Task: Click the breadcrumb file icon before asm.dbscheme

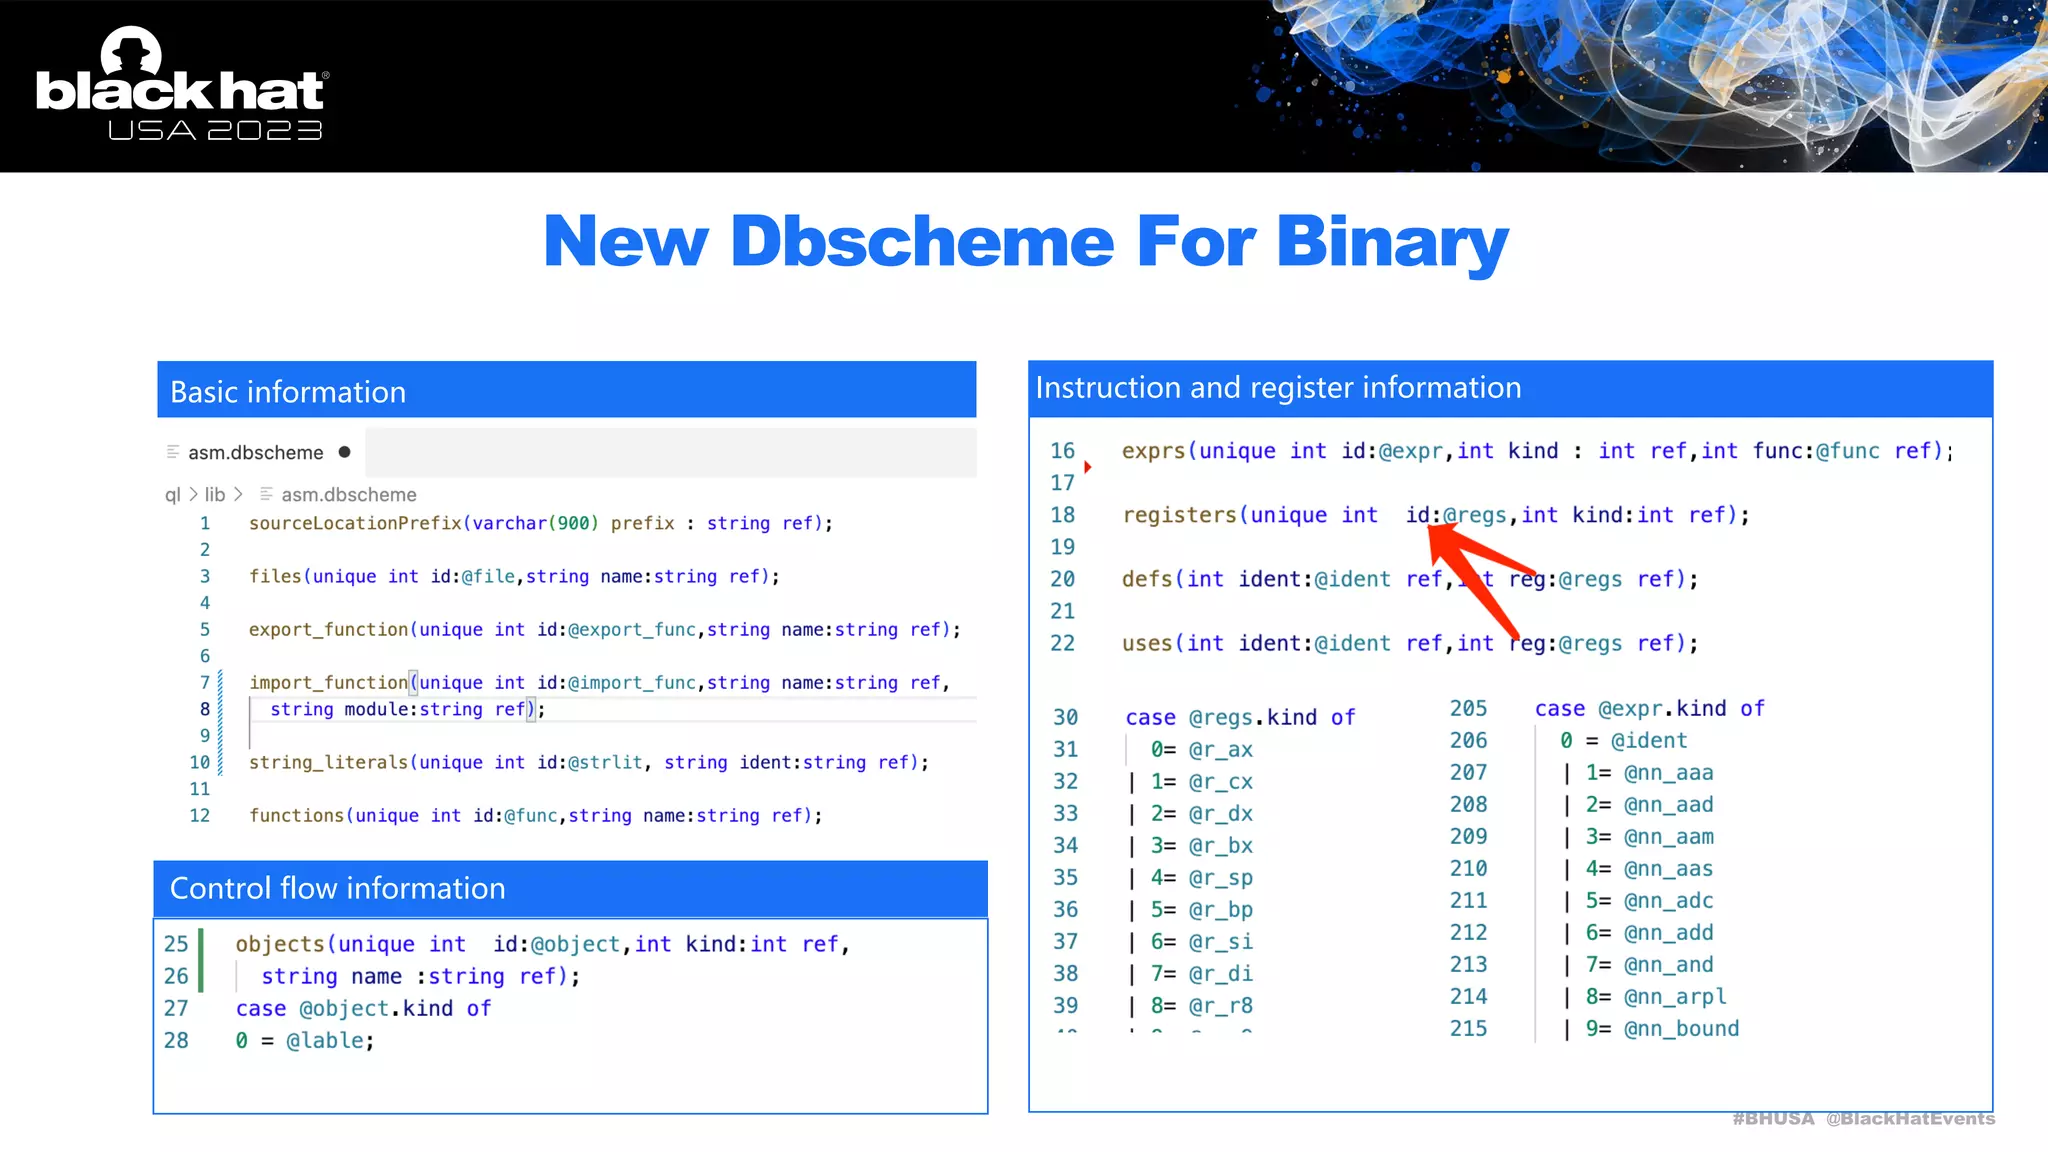Action: tap(266, 494)
